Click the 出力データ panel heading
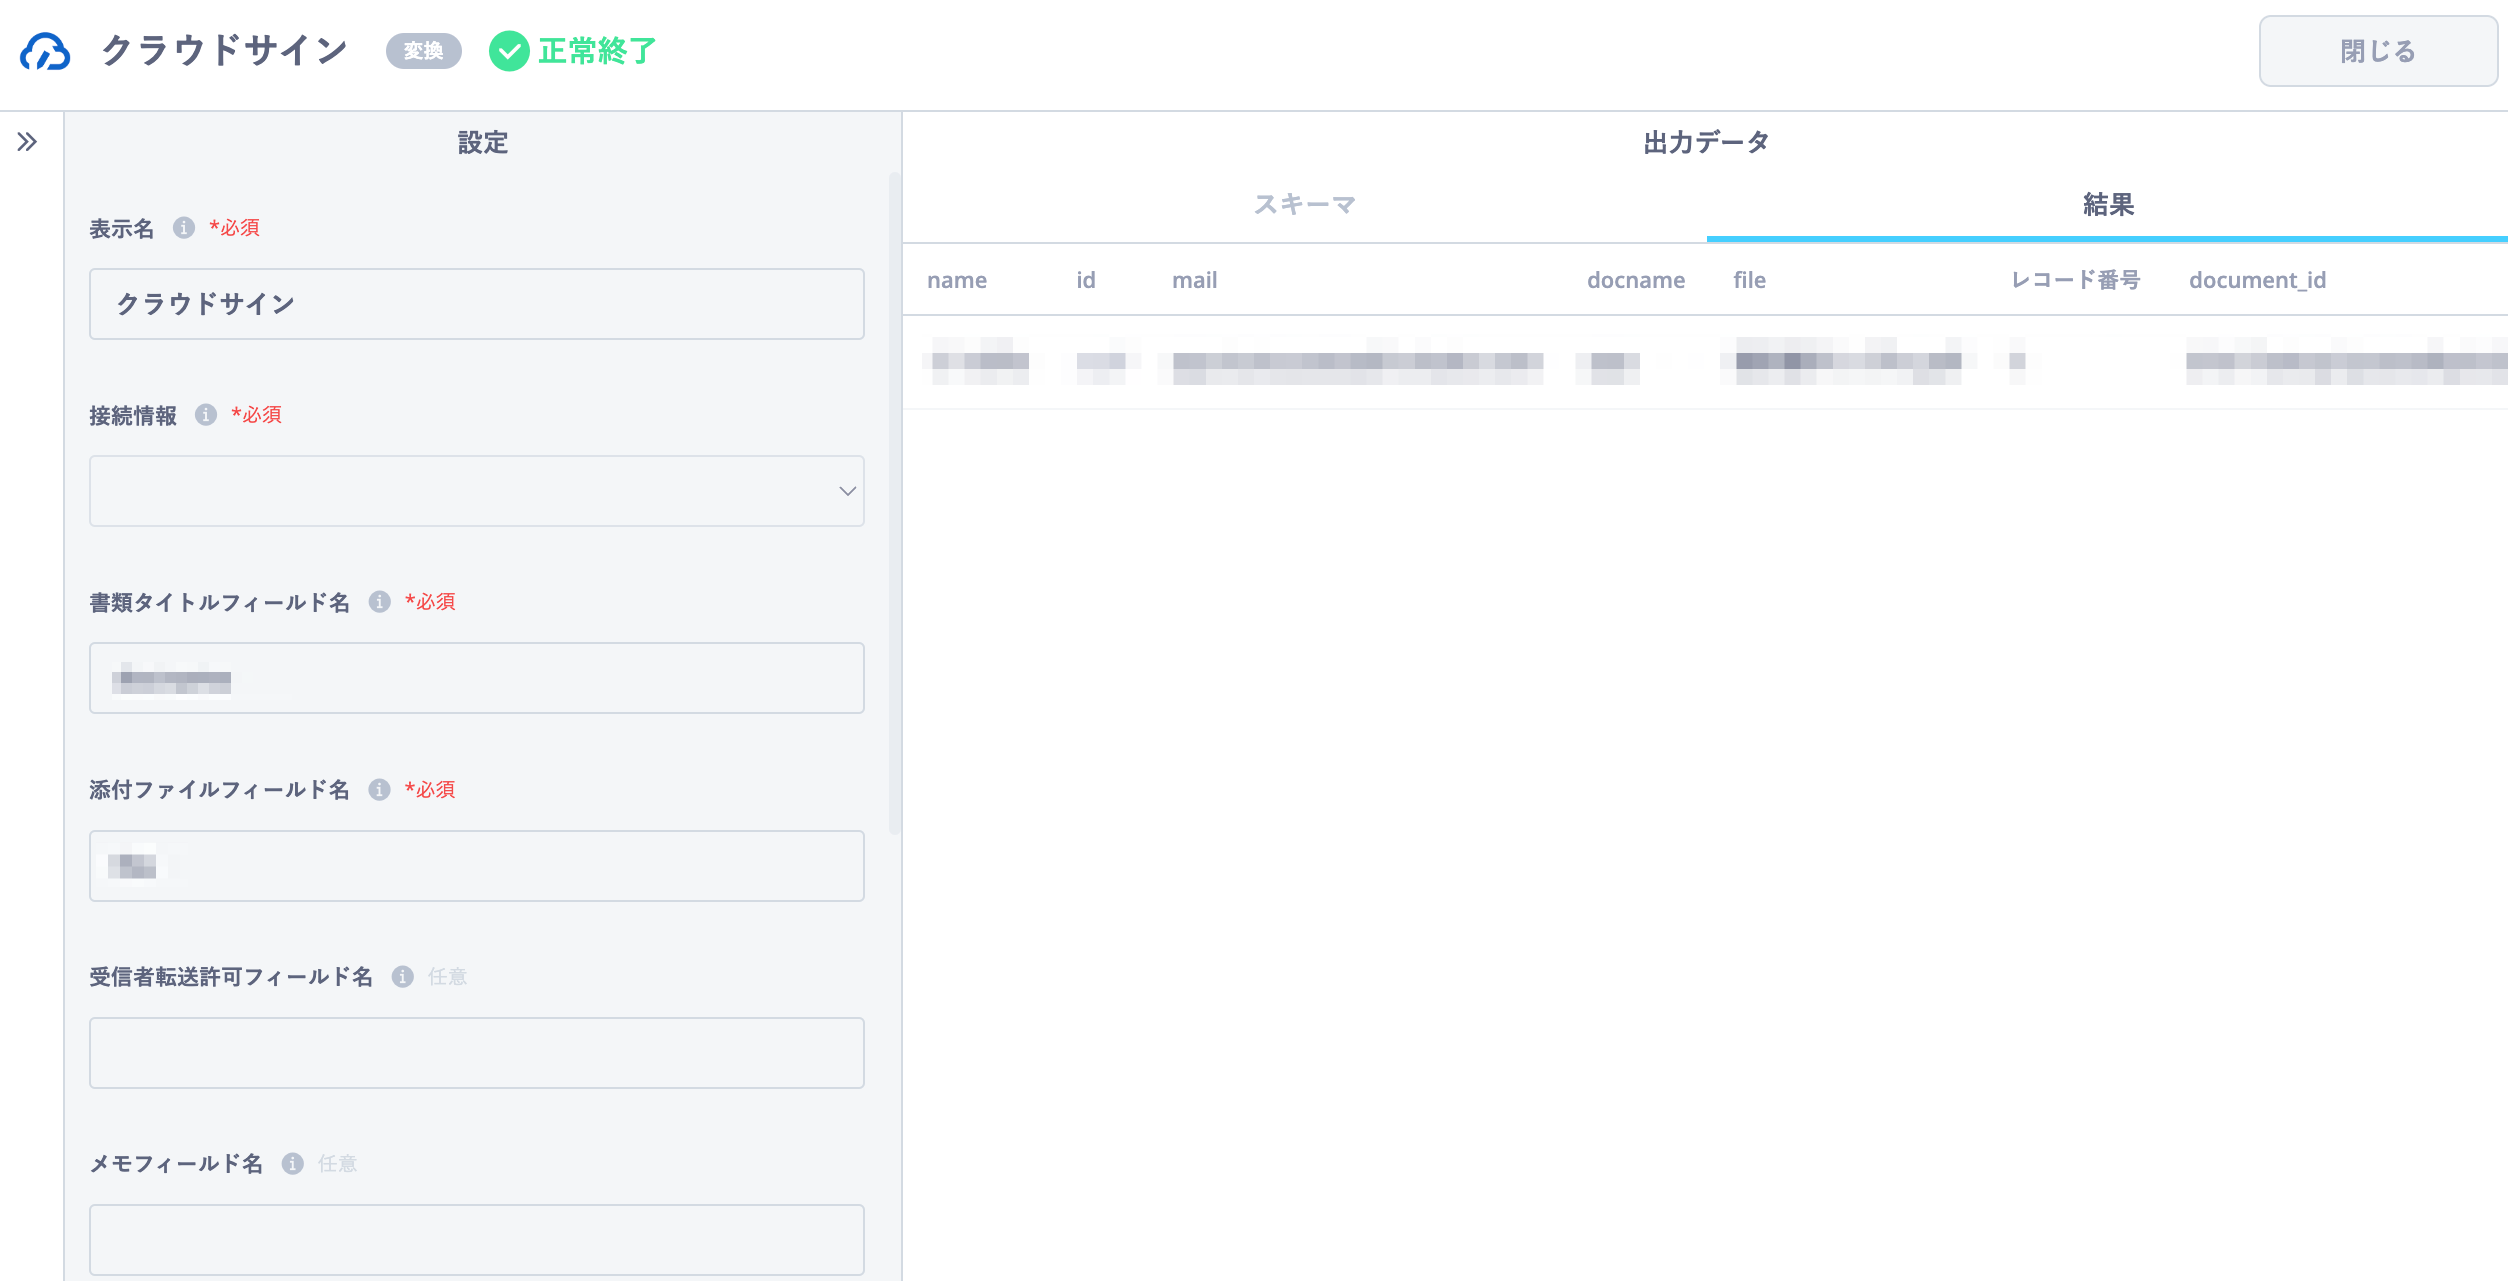 point(1706,142)
